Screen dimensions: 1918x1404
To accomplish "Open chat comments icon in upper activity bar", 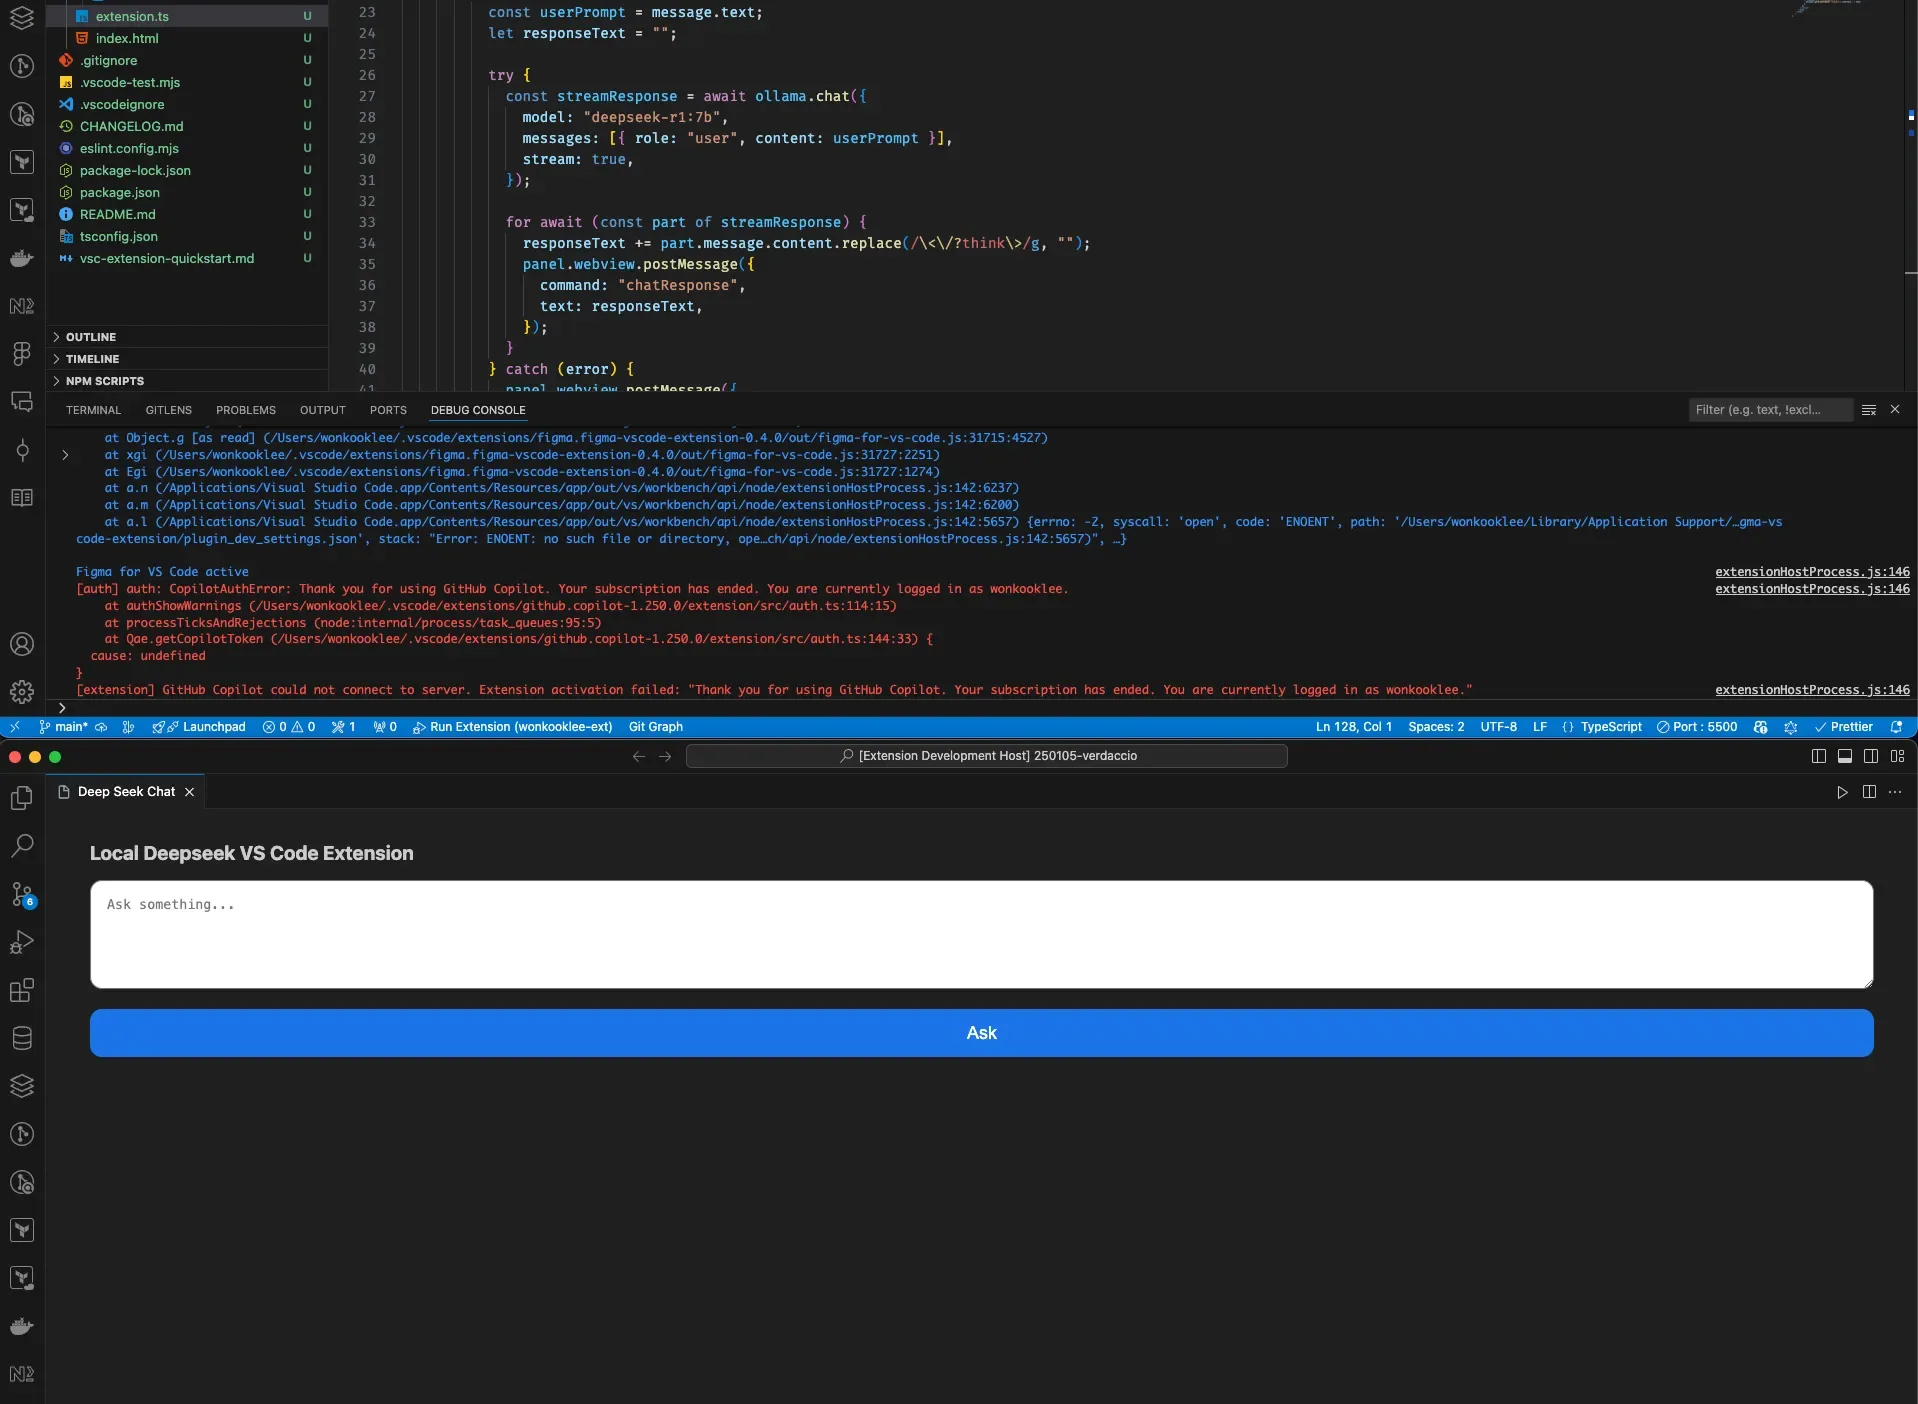I will point(22,402).
